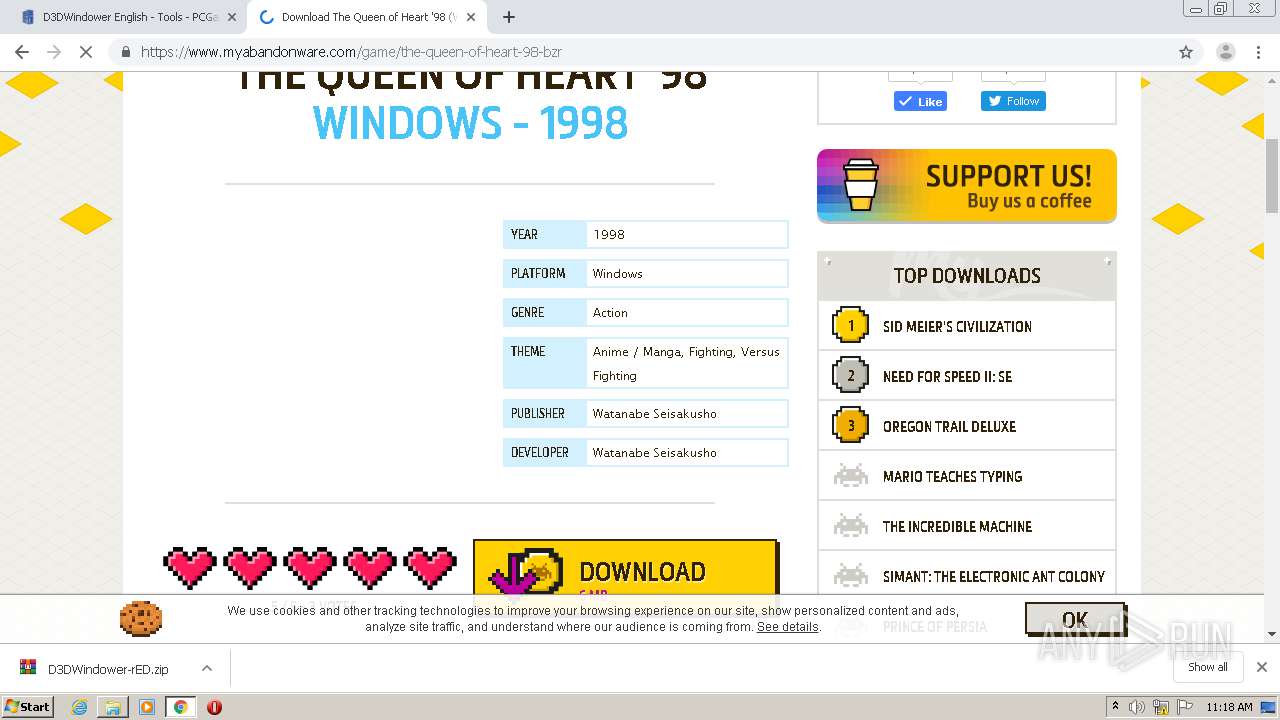Close the downloads bar
The width and height of the screenshot is (1280, 720).
pos(1261,667)
